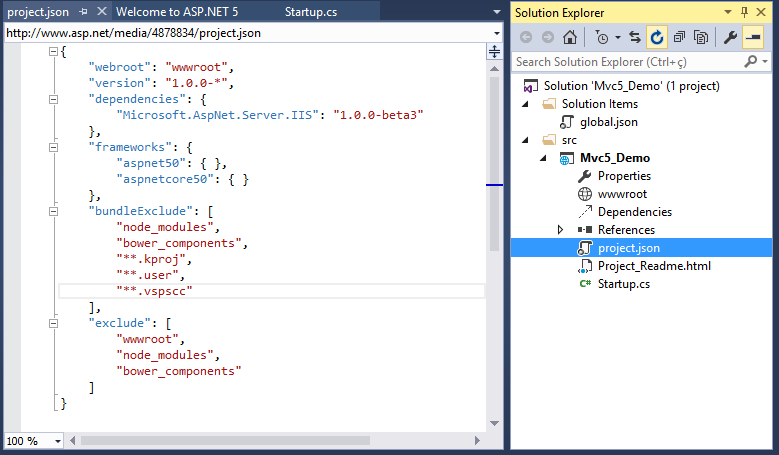Screen dimensions: 779x455
Task: Select the wwwroot globe icon
Action: tap(585, 194)
